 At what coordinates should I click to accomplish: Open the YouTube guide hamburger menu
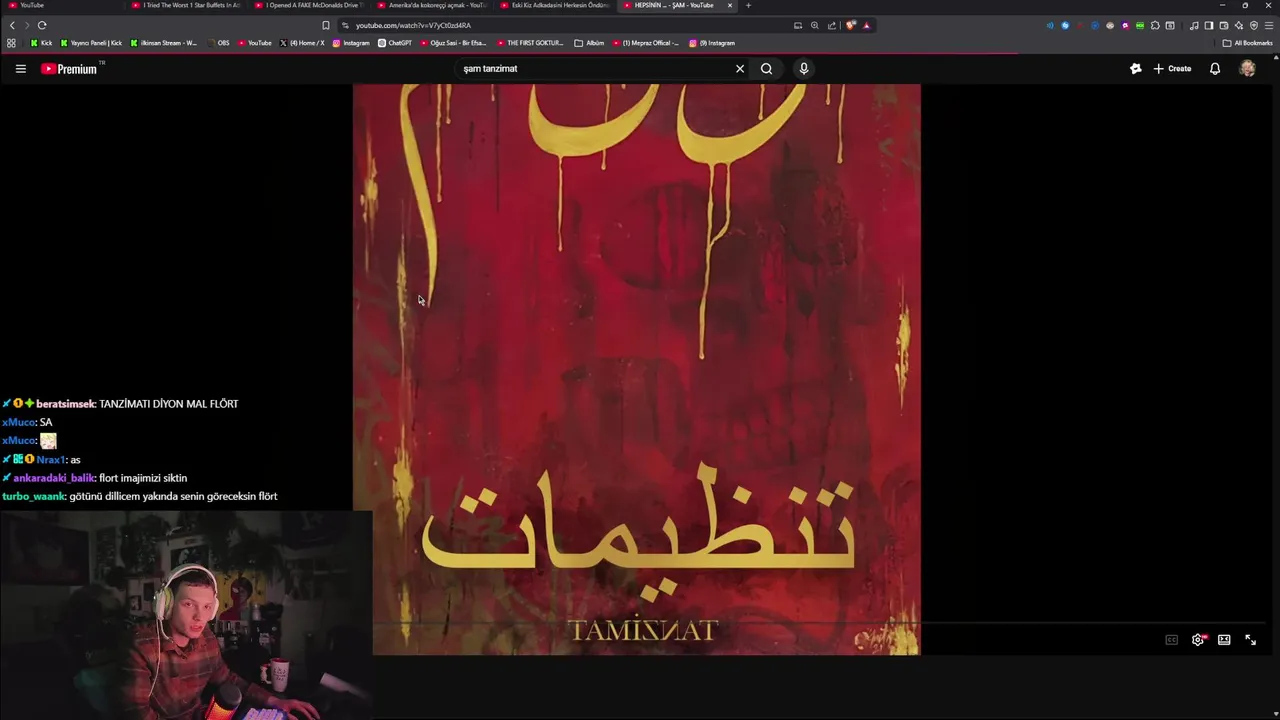point(20,69)
